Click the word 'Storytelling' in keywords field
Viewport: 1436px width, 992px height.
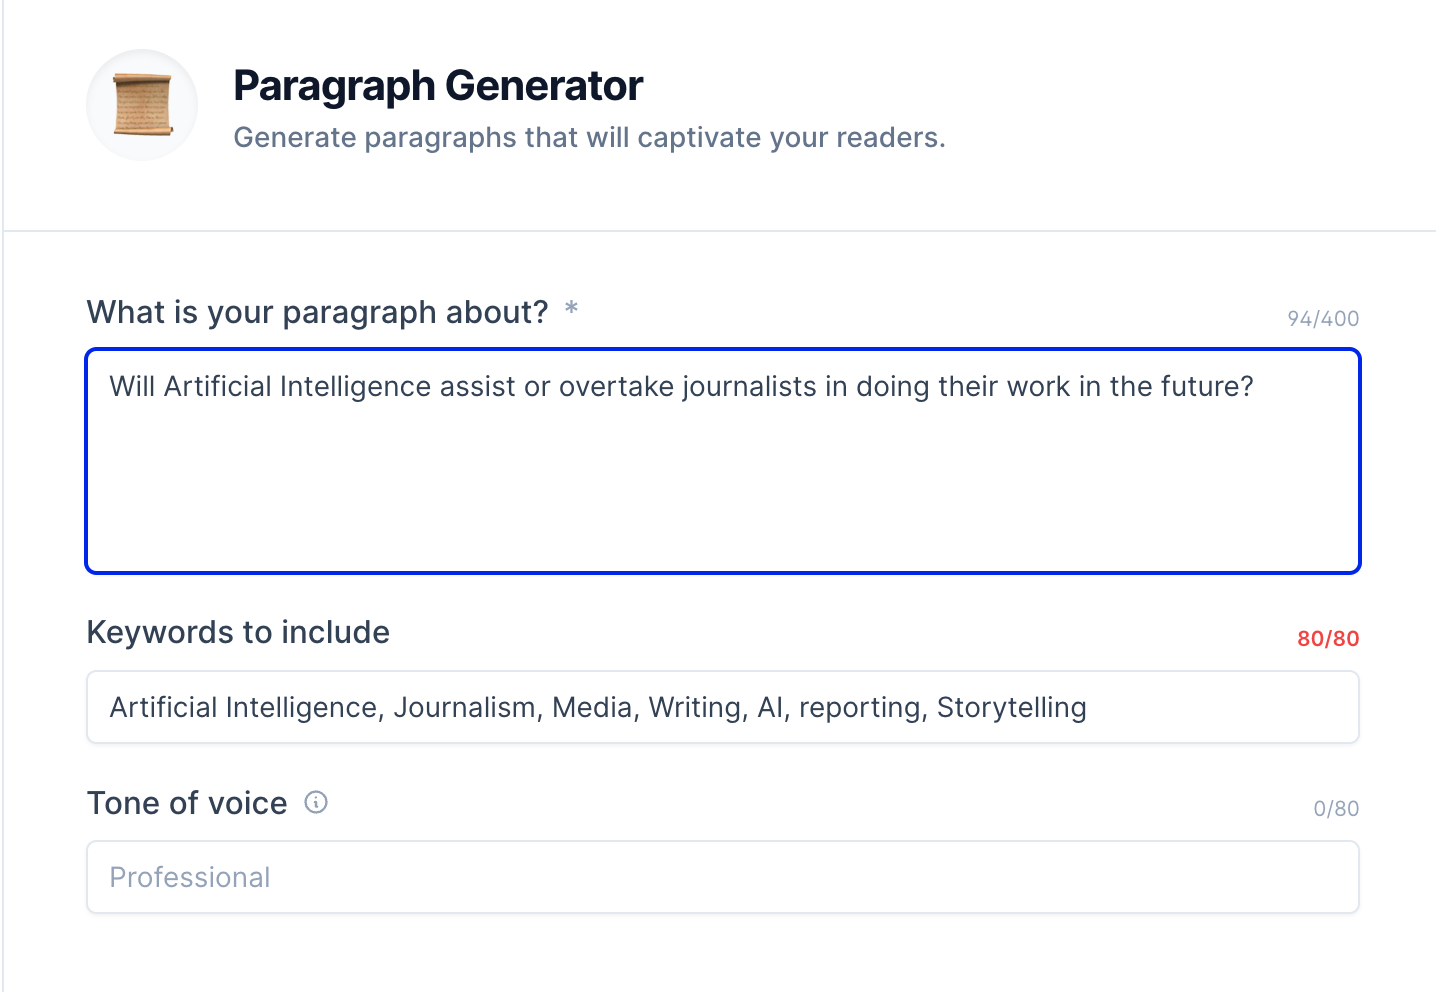click(1011, 707)
